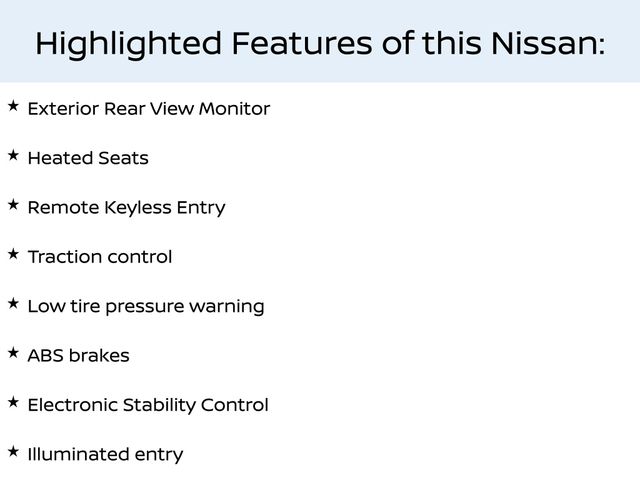Click the star icon for Traction control
640x480 pixels.
(12, 254)
